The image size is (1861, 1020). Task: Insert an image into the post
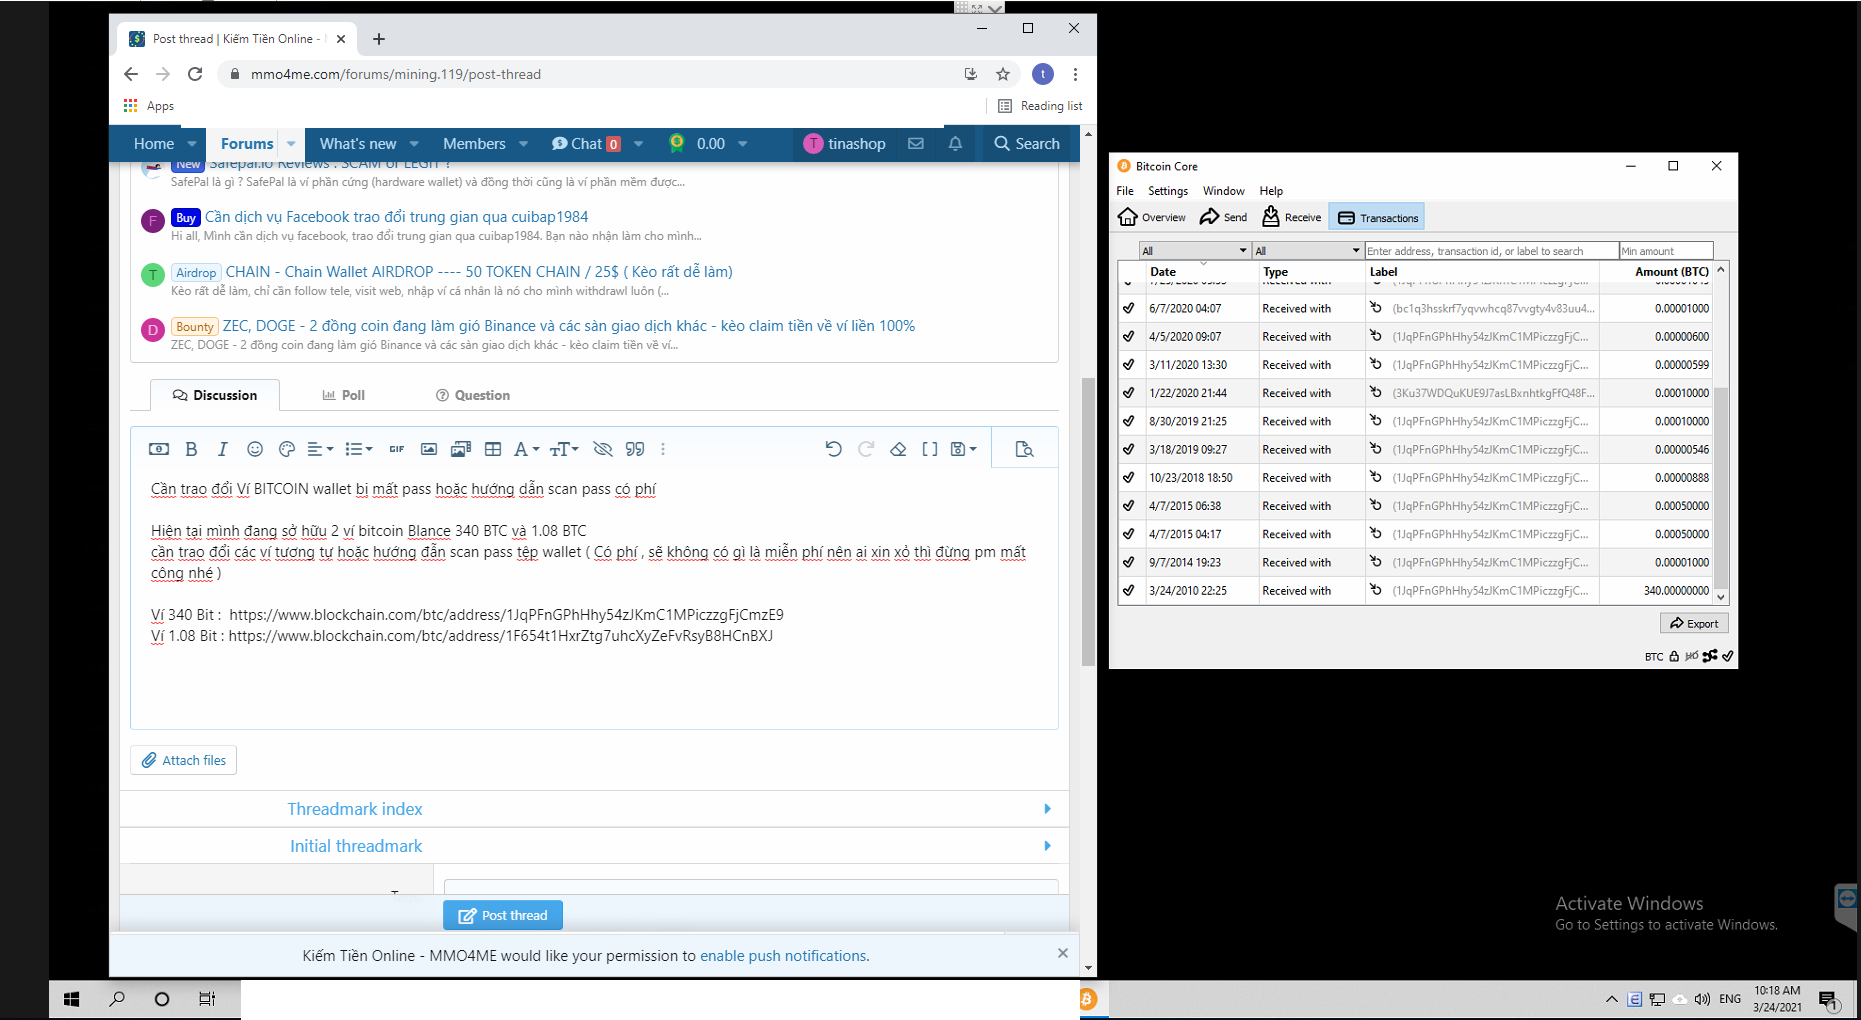(429, 450)
